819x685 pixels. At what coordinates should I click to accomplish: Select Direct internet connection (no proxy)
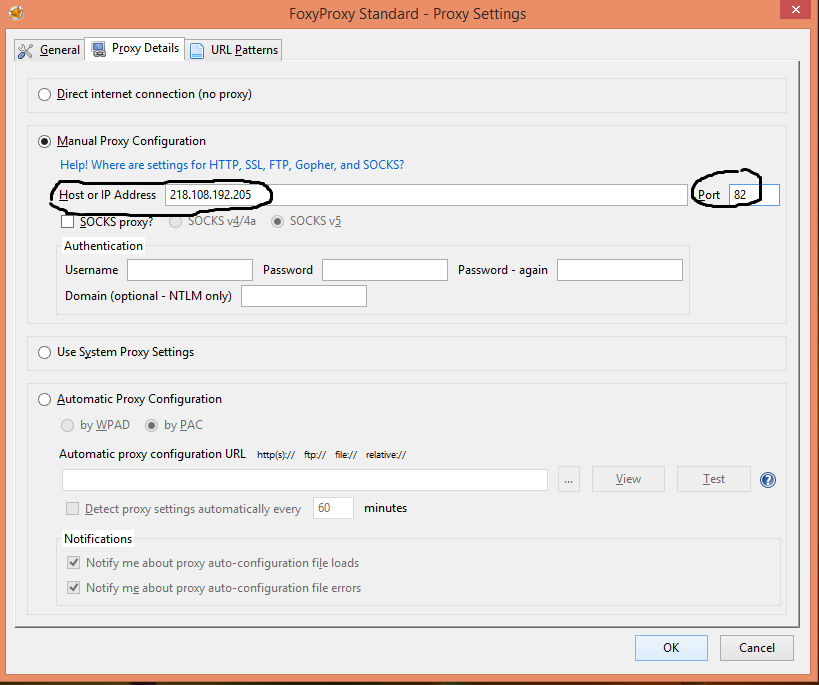click(44, 94)
